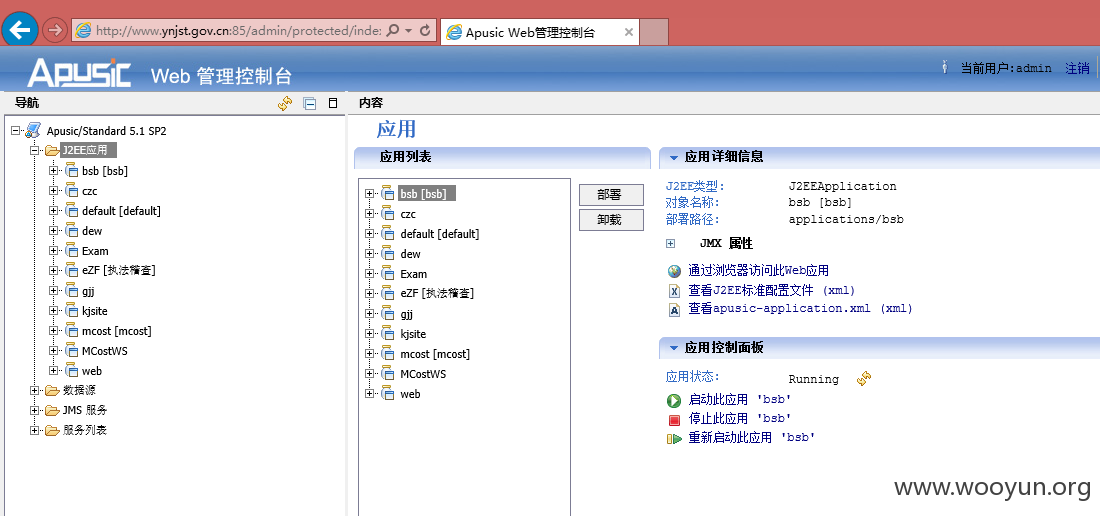Click green start icon for bsb
Screen dimensions: 1100x516
674,401
